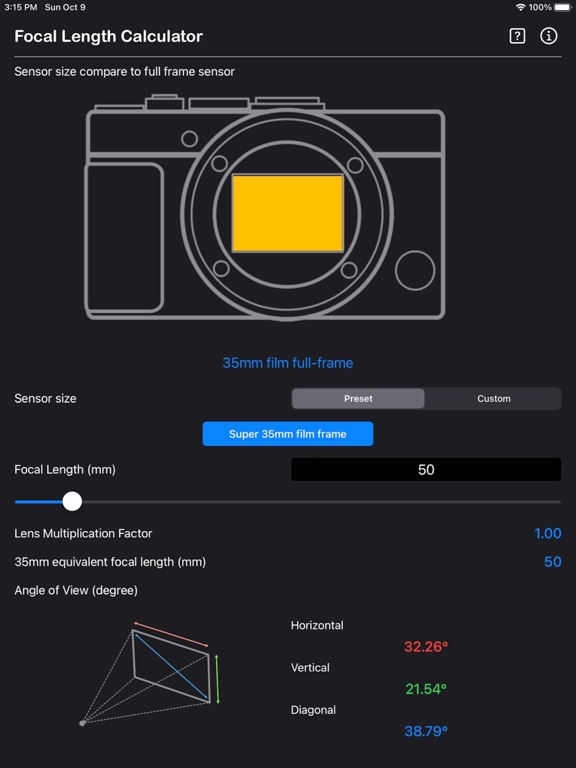Click the 3:15 PM clock in status bar

[x=21, y=7]
